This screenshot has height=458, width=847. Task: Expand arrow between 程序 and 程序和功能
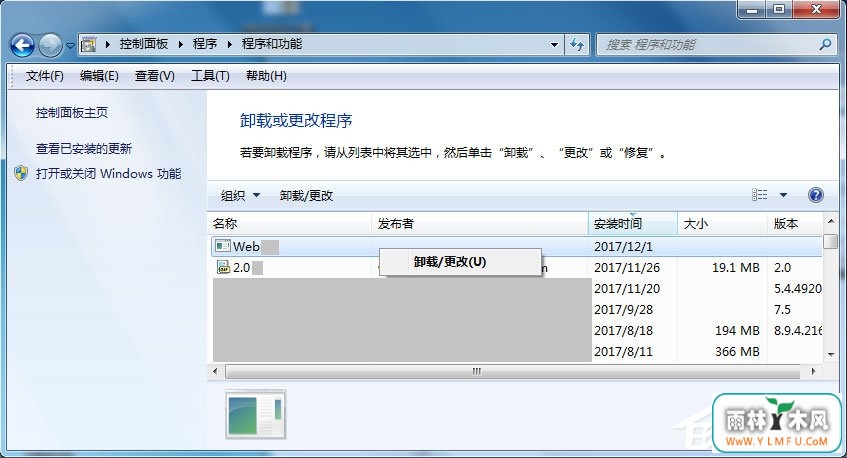(x=230, y=45)
